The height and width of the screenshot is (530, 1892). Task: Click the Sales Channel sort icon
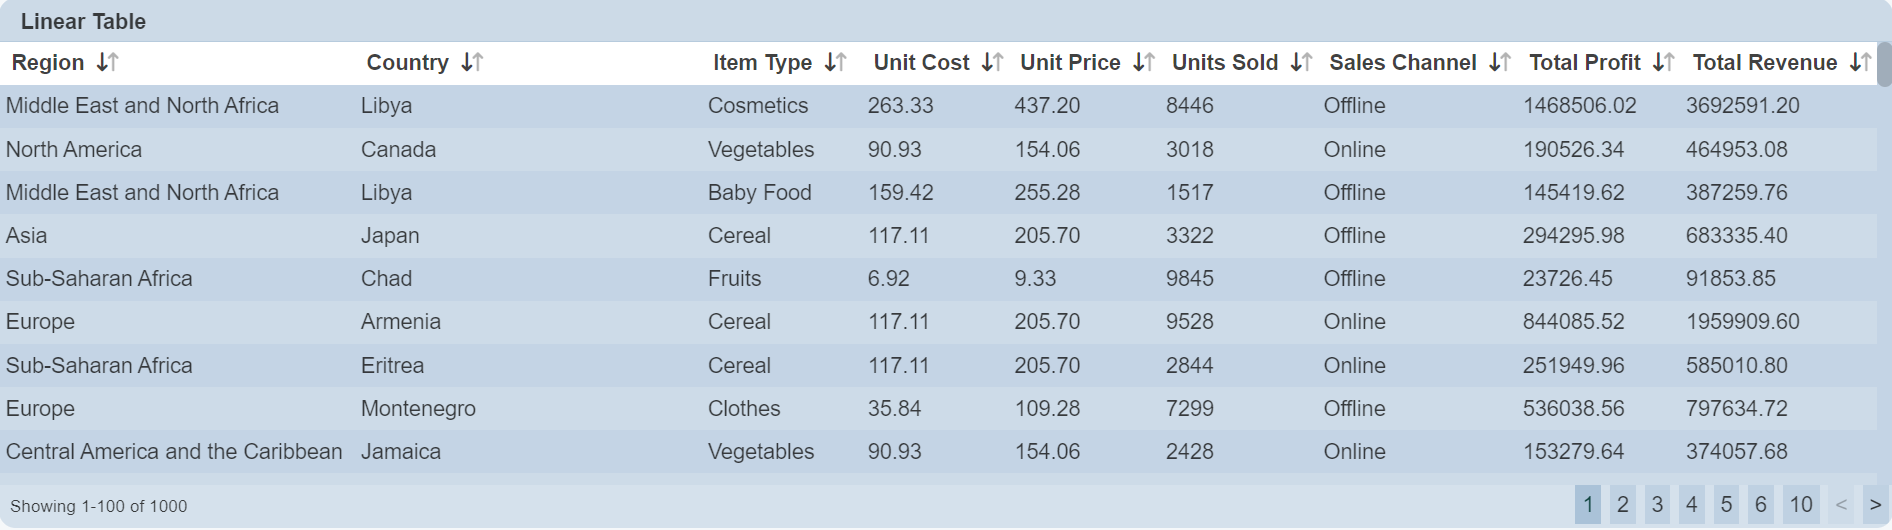pos(1500,63)
